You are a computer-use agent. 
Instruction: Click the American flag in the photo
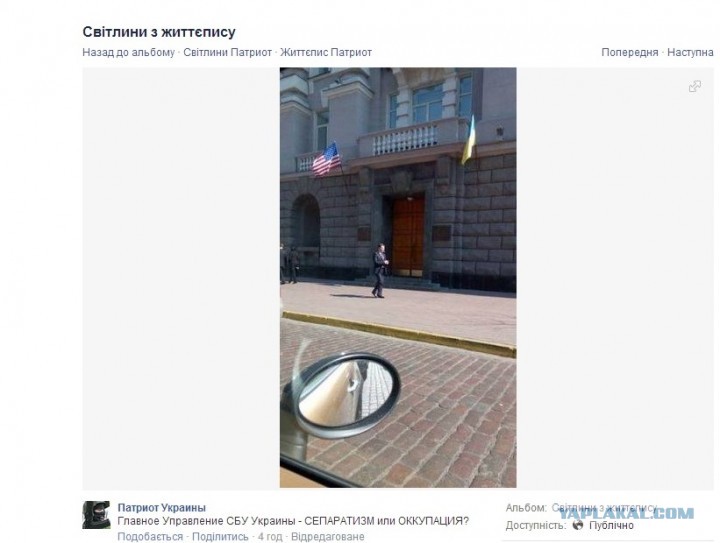click(x=326, y=159)
